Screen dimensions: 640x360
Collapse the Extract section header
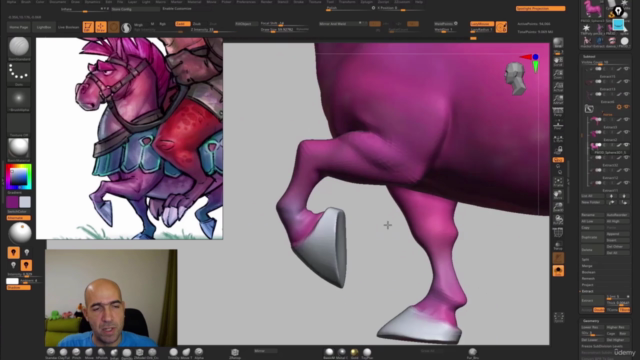587,291
